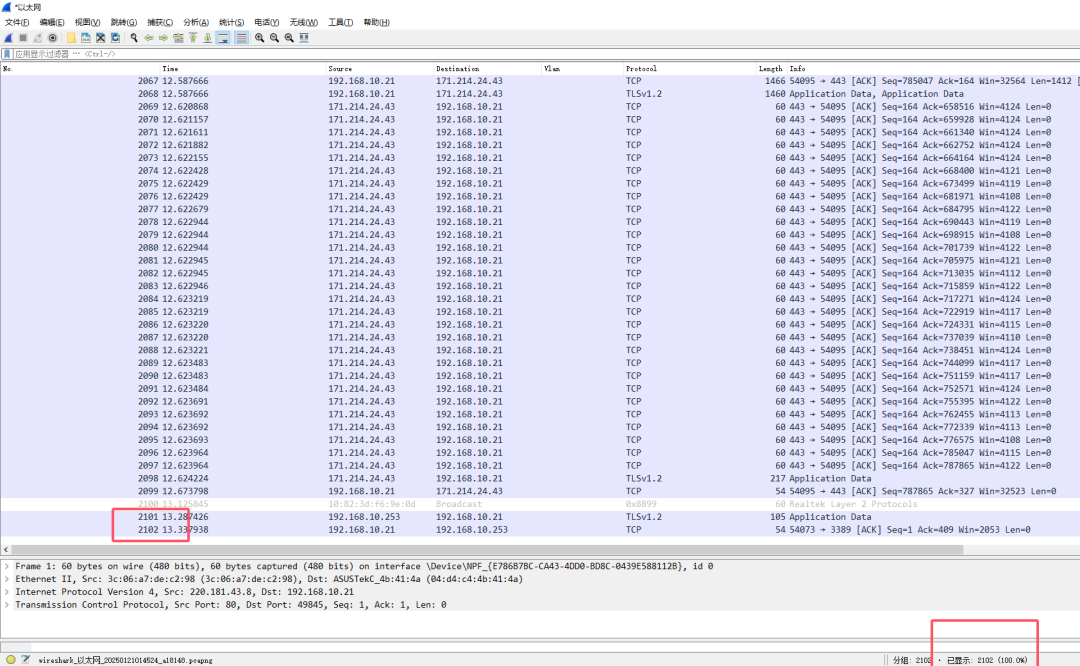The height and width of the screenshot is (666, 1080).
Task: Zoom out the main window text
Action: click(x=274, y=38)
